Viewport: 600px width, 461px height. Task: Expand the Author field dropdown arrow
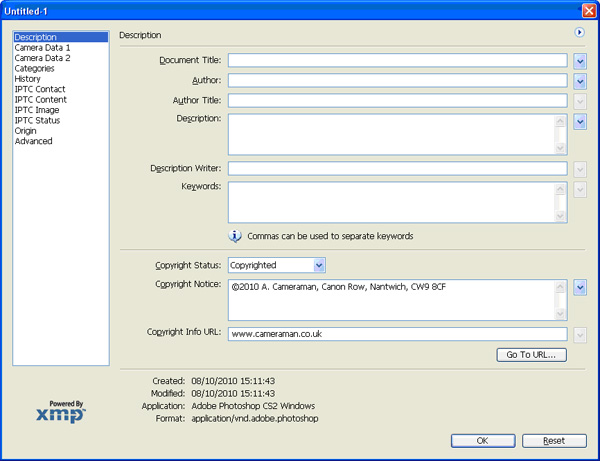point(580,81)
